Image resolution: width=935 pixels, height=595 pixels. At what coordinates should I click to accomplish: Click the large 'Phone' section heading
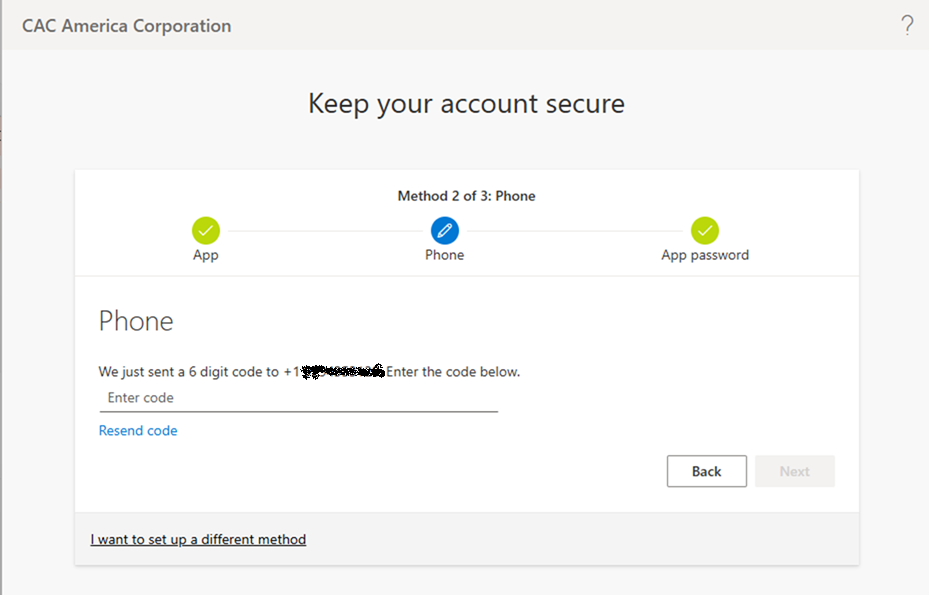point(136,321)
